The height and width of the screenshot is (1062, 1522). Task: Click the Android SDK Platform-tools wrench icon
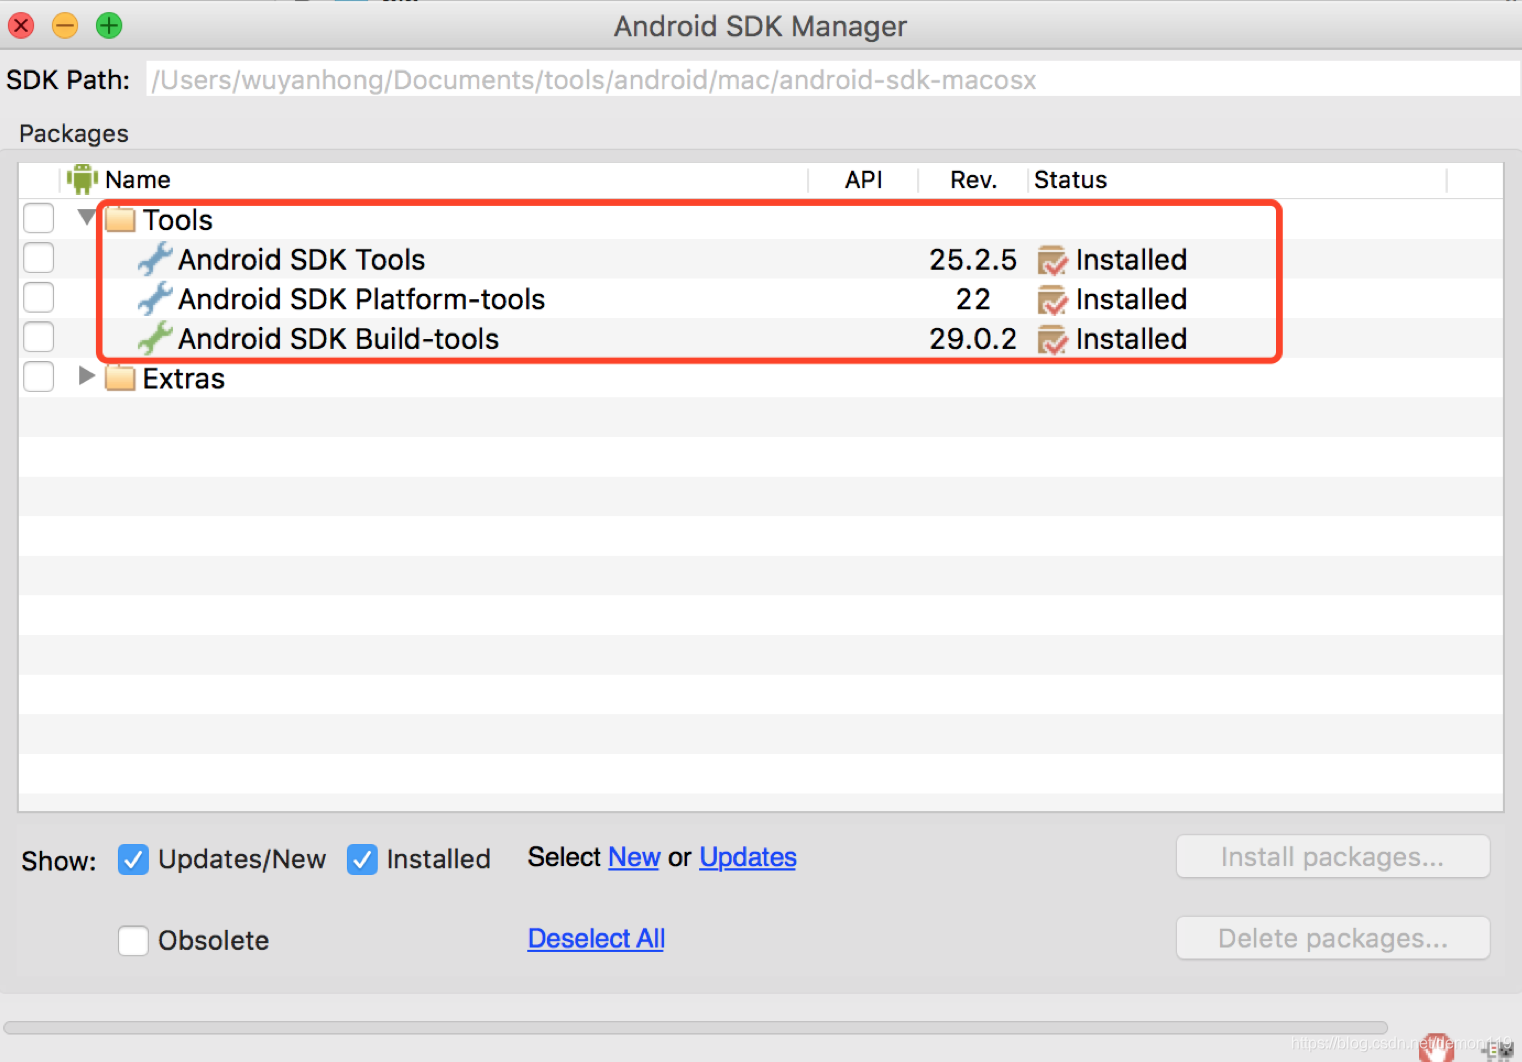pos(155,299)
